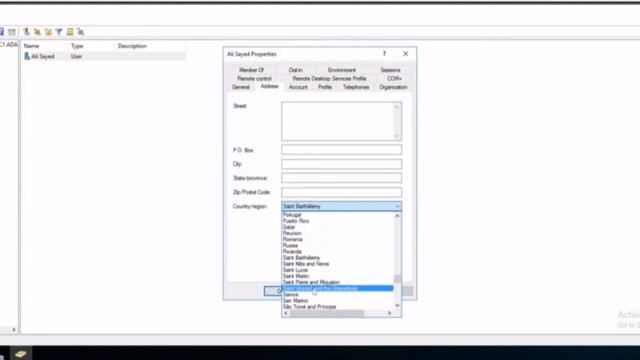The image size is (640, 360).
Task: Select the Remote control tab
Action: point(254,78)
